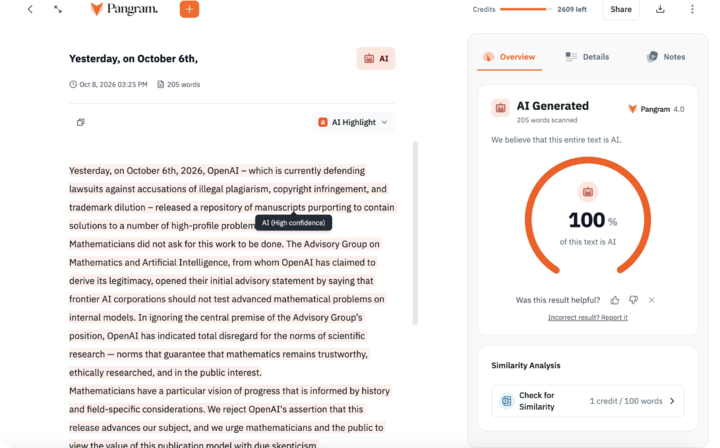Click the orange plus new scan button
The width and height of the screenshot is (720, 448).
(189, 9)
